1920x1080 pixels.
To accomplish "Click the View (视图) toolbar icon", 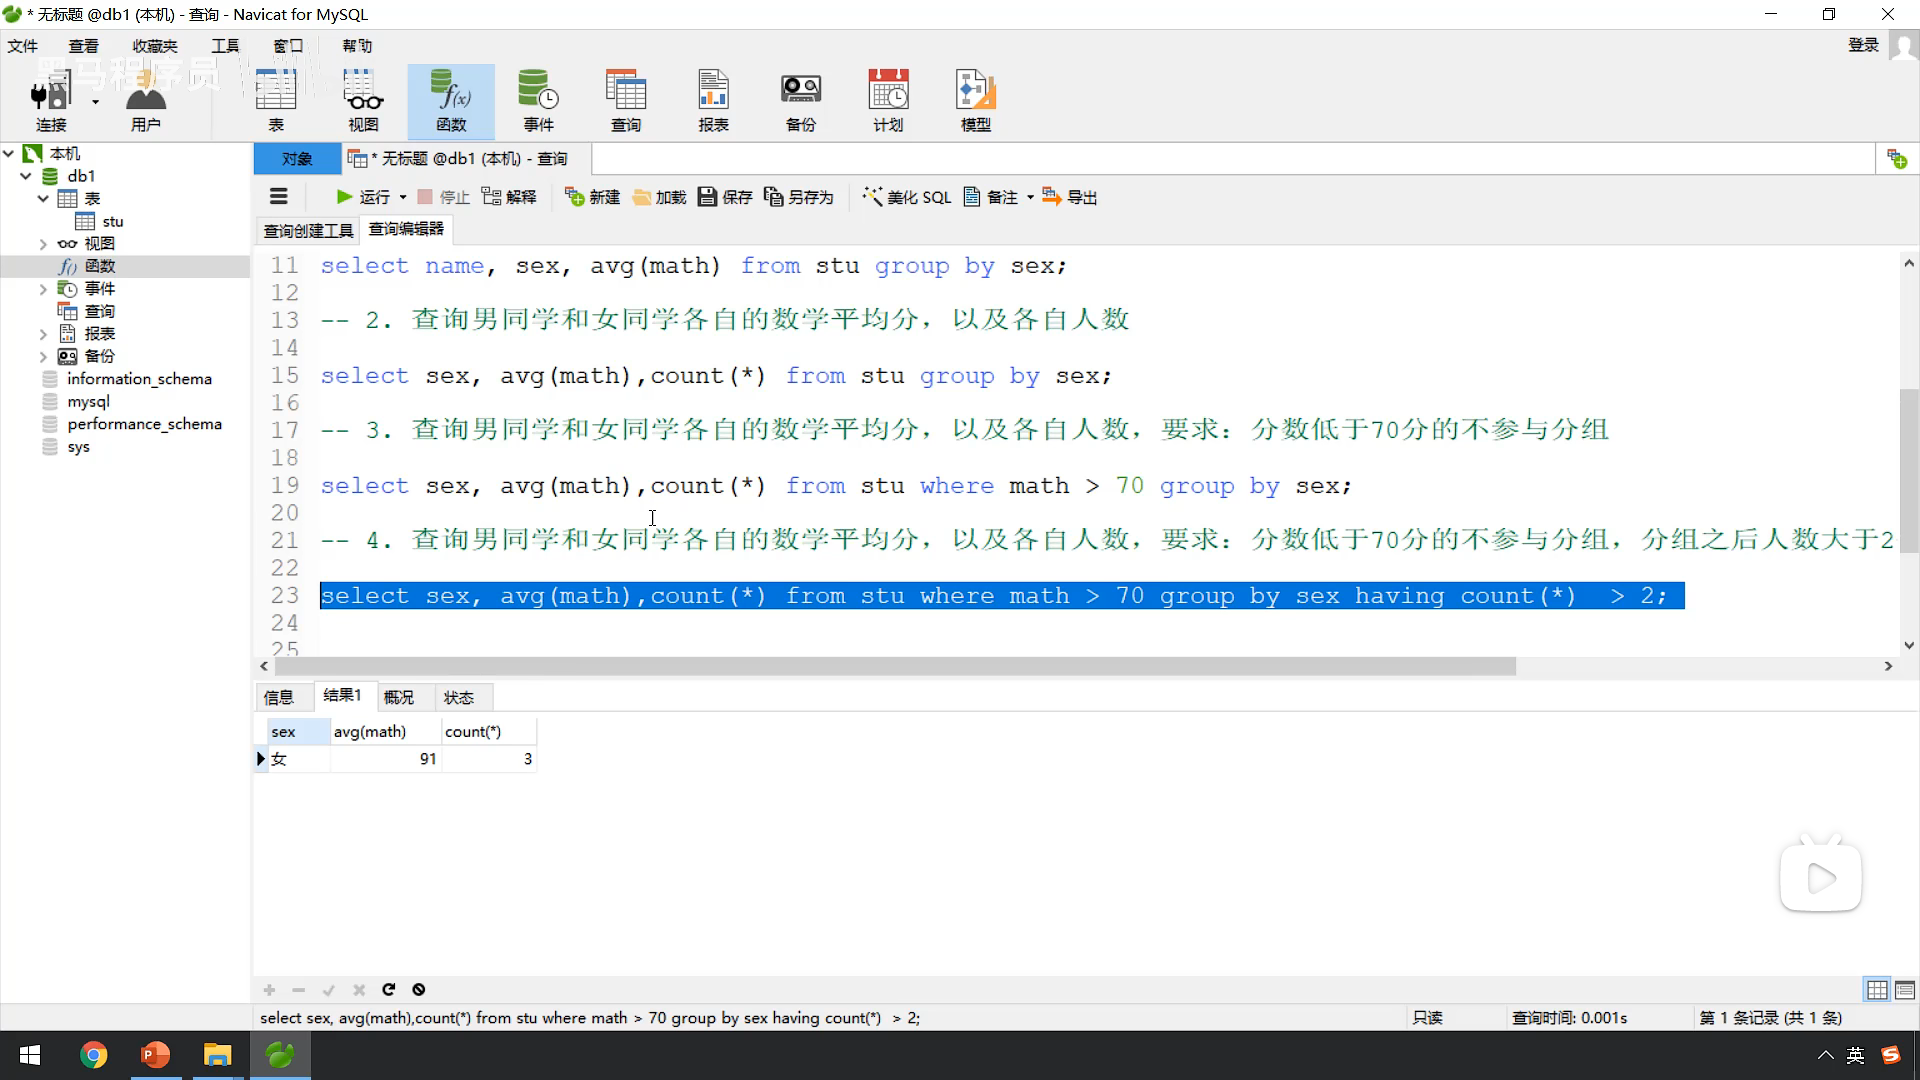I will (x=363, y=101).
